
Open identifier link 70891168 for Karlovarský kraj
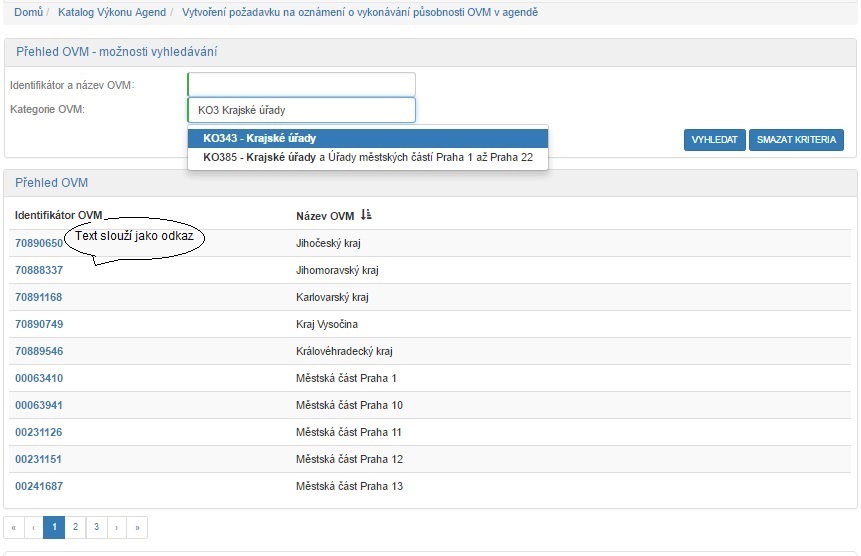39,297
